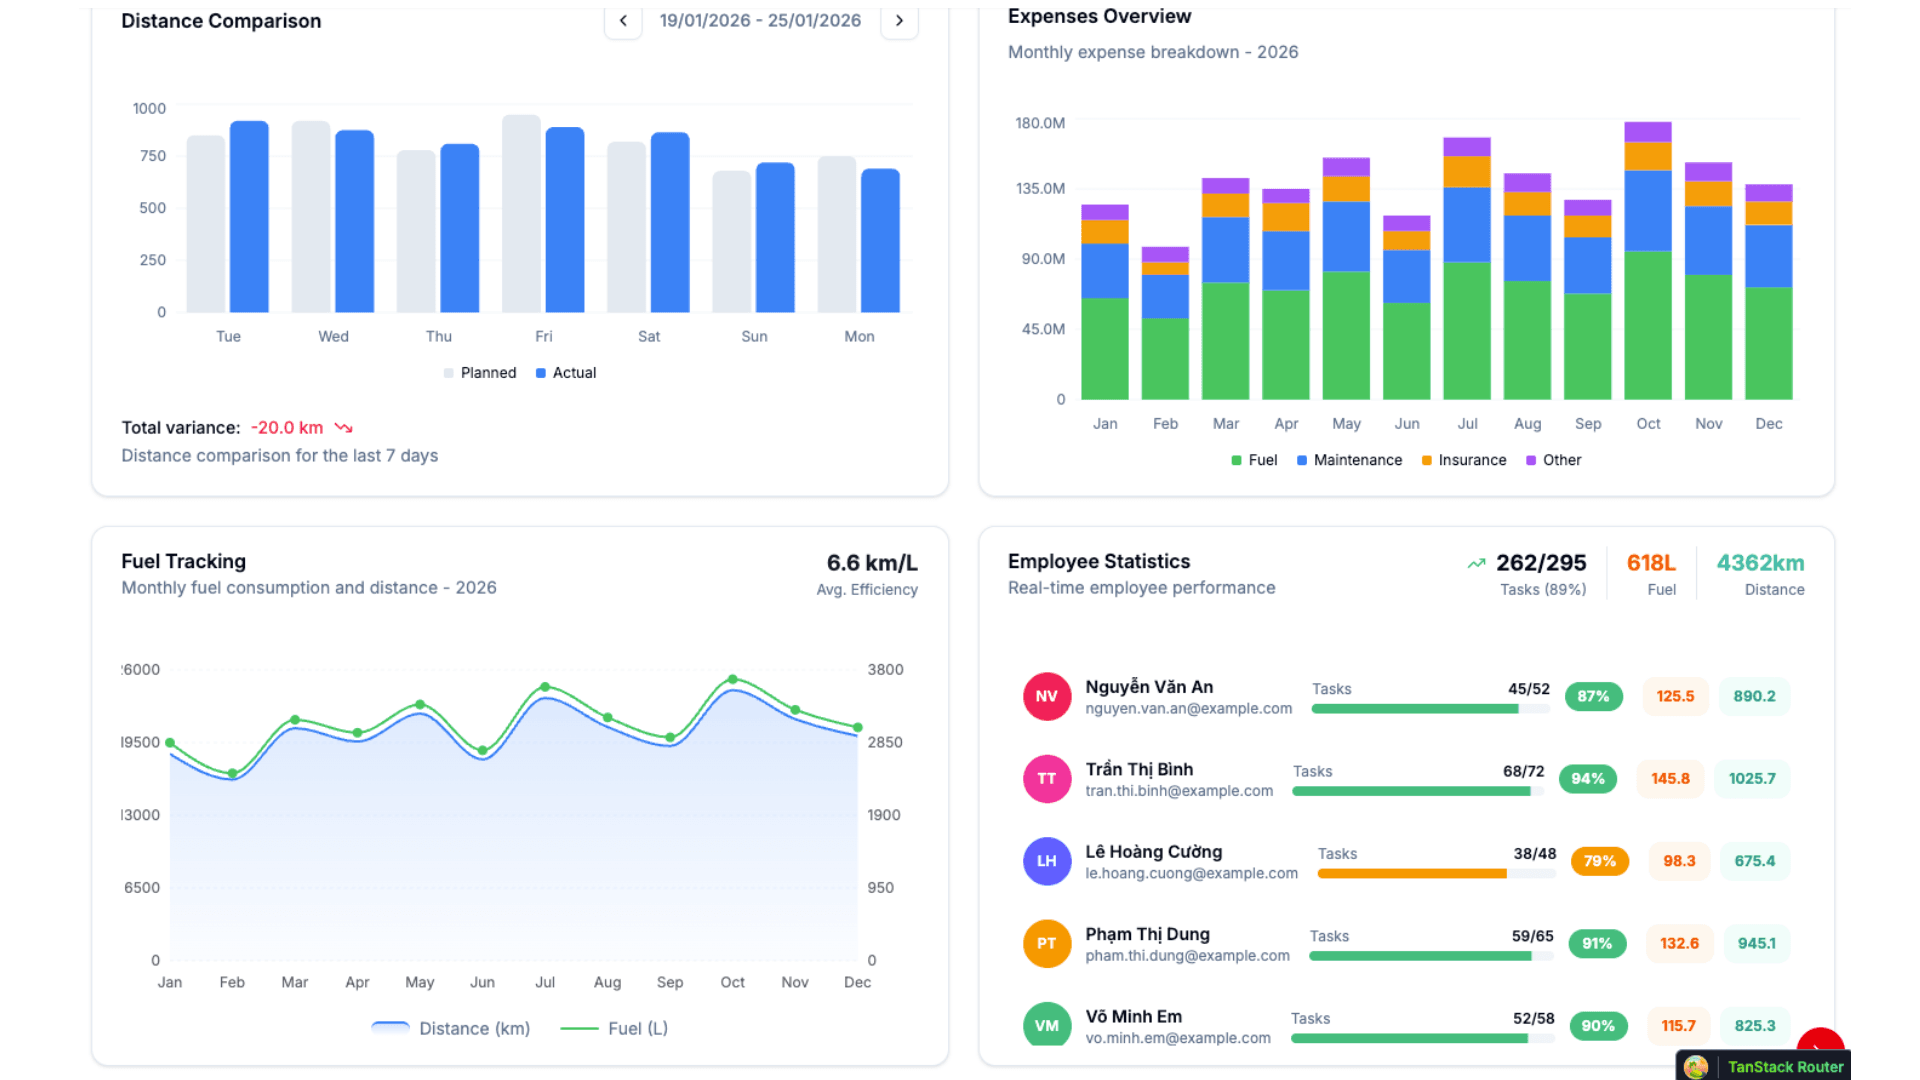Click the 825.3 distance badge
Screen dimensions: 1920x1080
1755,1026
